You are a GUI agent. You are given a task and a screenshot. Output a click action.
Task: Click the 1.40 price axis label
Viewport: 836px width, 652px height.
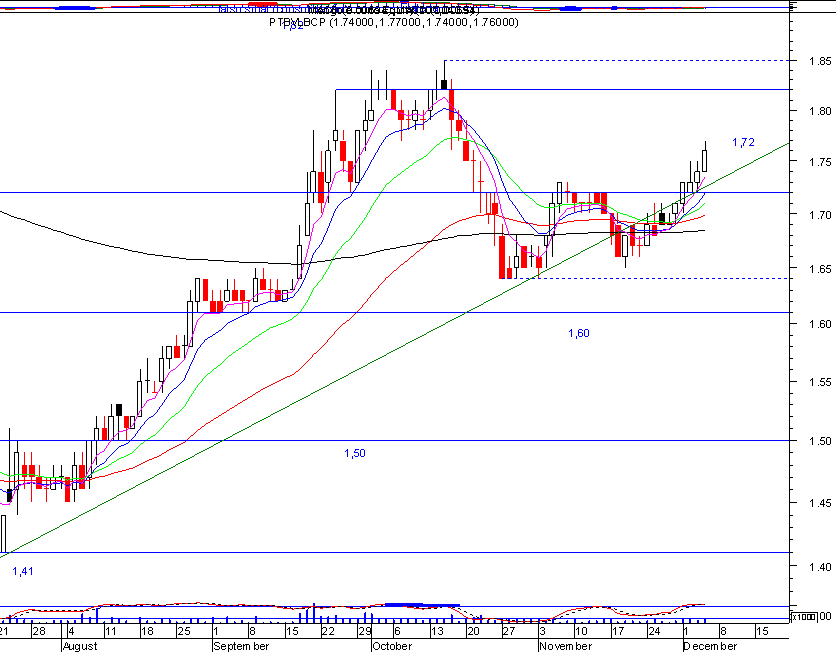820,567
